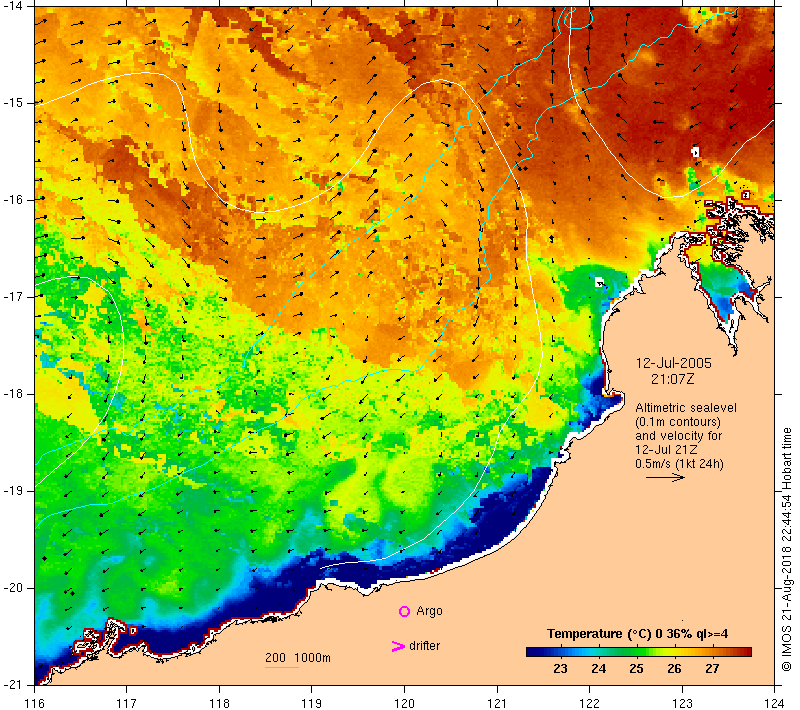Click the '12-Jul 21Z' caption line
This screenshot has width=800, height=710.
[666, 450]
